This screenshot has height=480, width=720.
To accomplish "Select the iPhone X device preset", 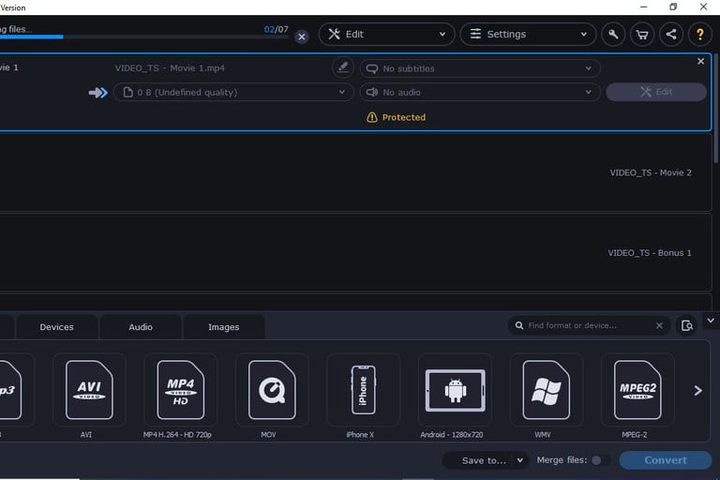I will click(363, 390).
